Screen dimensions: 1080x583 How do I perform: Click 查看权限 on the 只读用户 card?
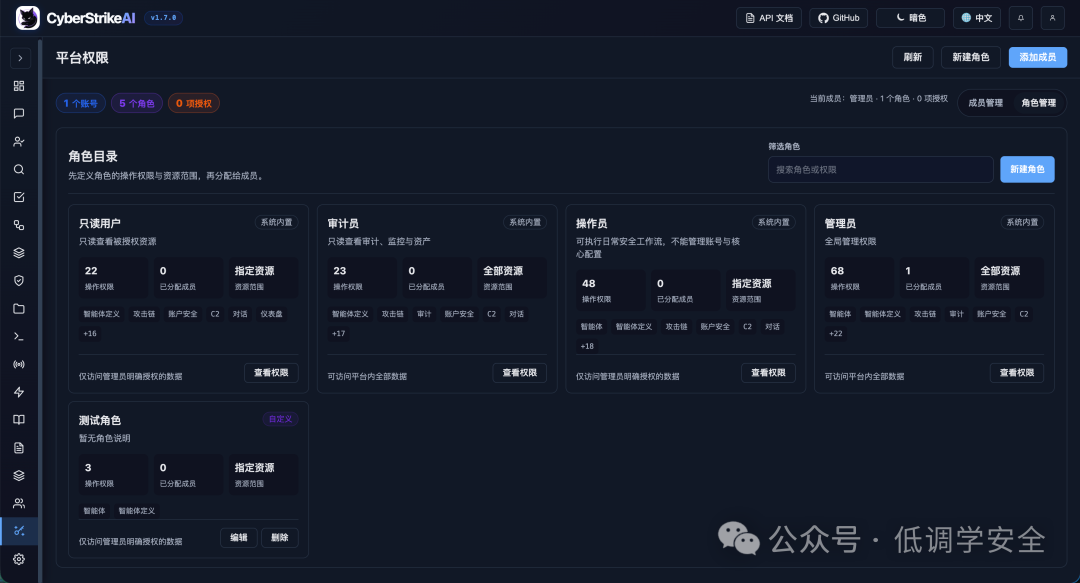tap(271, 373)
